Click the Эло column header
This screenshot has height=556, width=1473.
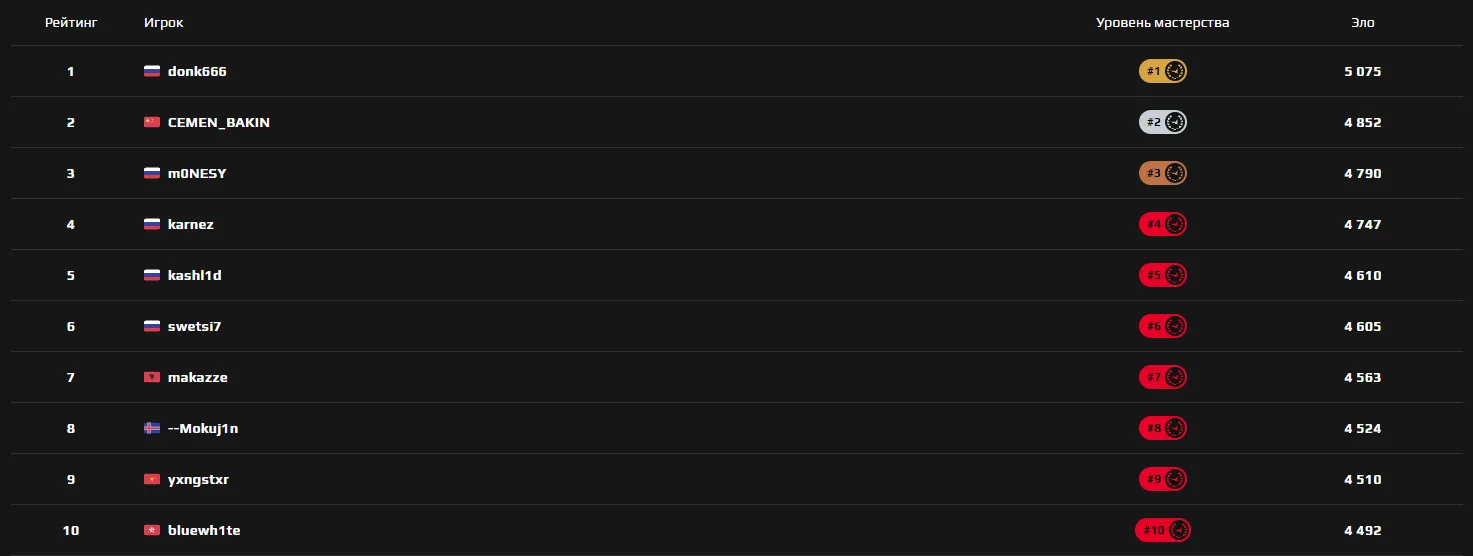click(x=1363, y=22)
